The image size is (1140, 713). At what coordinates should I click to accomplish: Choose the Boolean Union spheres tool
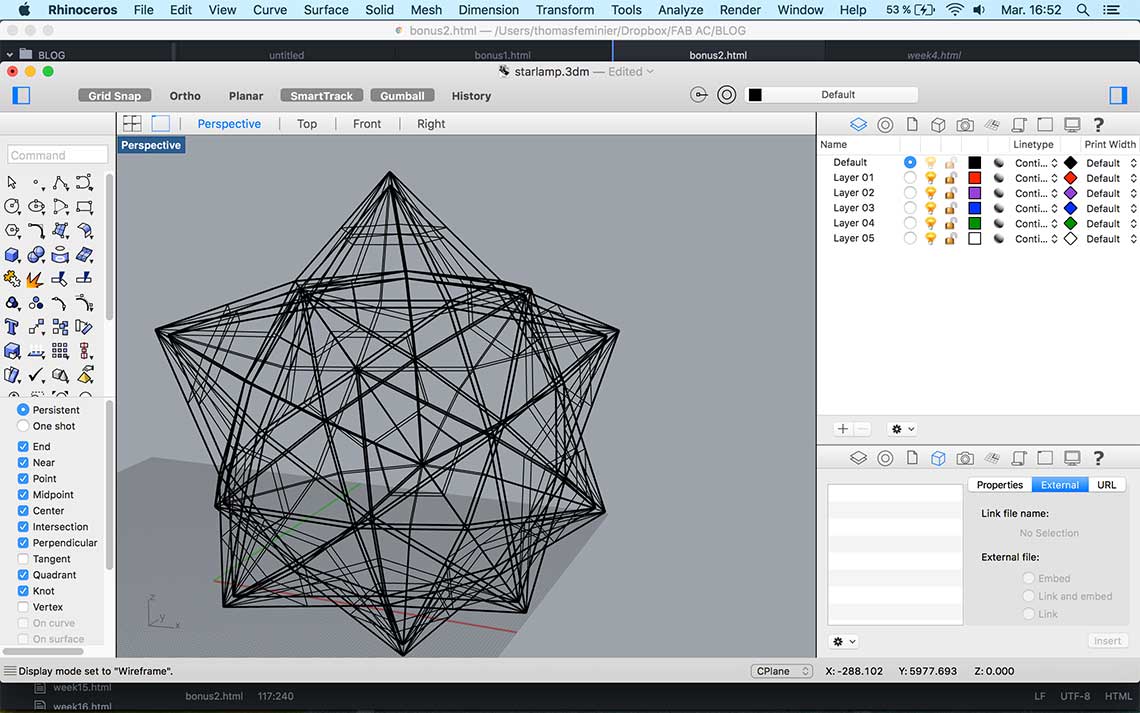point(36,255)
